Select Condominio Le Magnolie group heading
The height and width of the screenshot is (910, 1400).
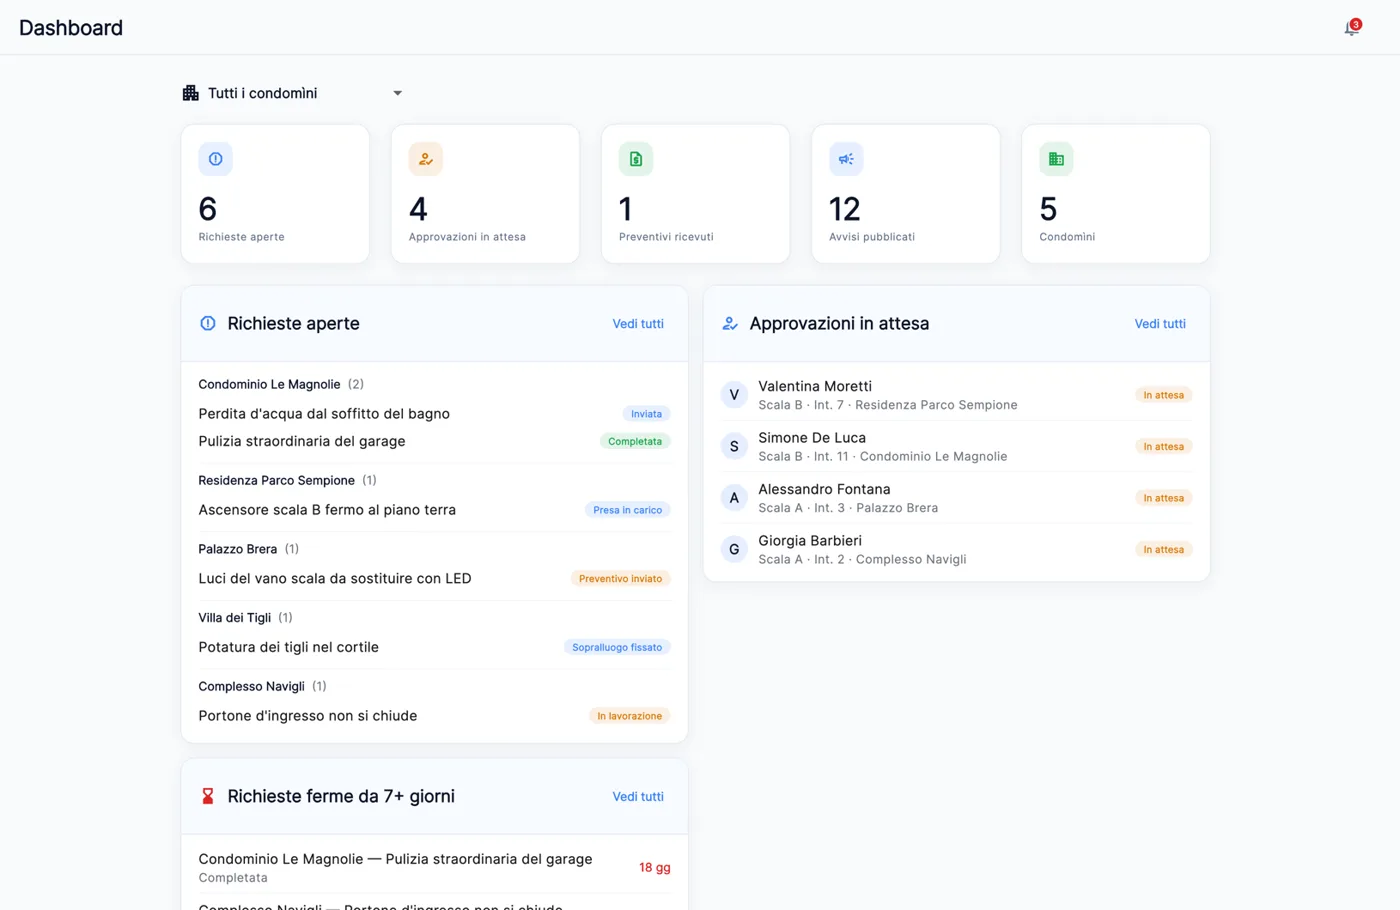(x=269, y=384)
